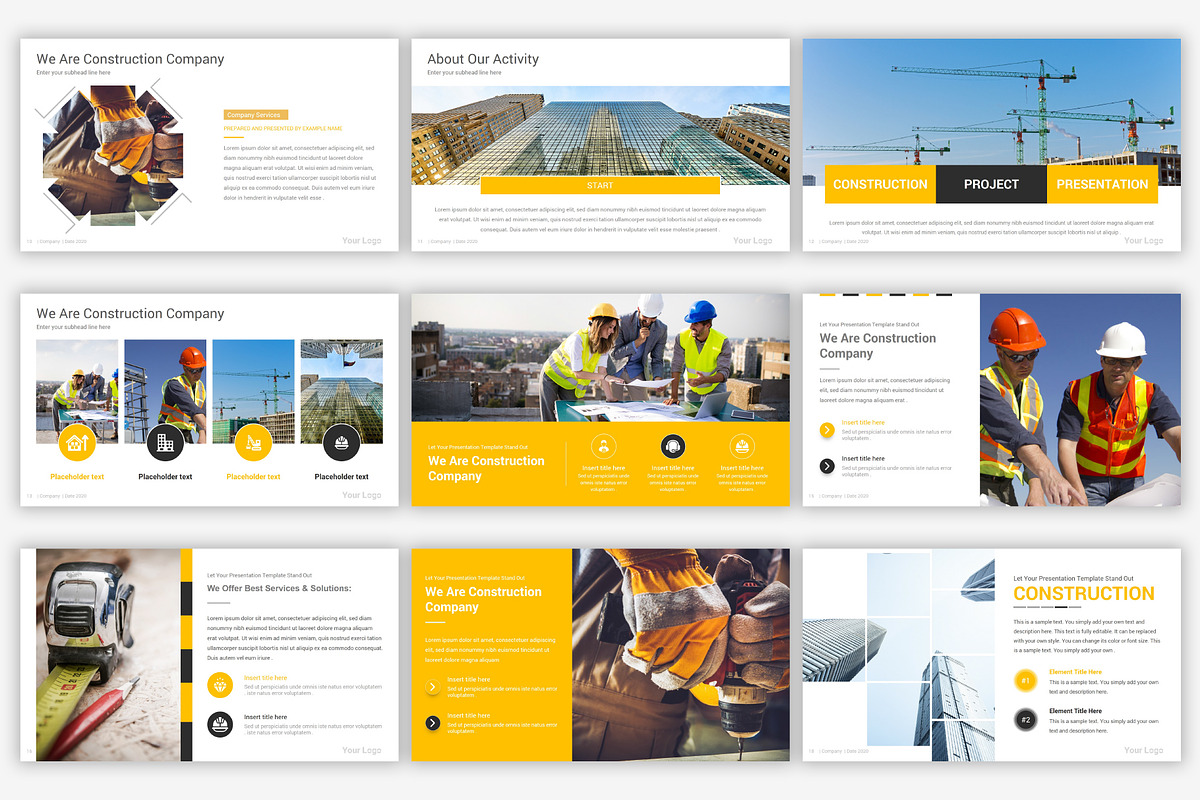Click the dark headset support icon on yellow band

673,446
